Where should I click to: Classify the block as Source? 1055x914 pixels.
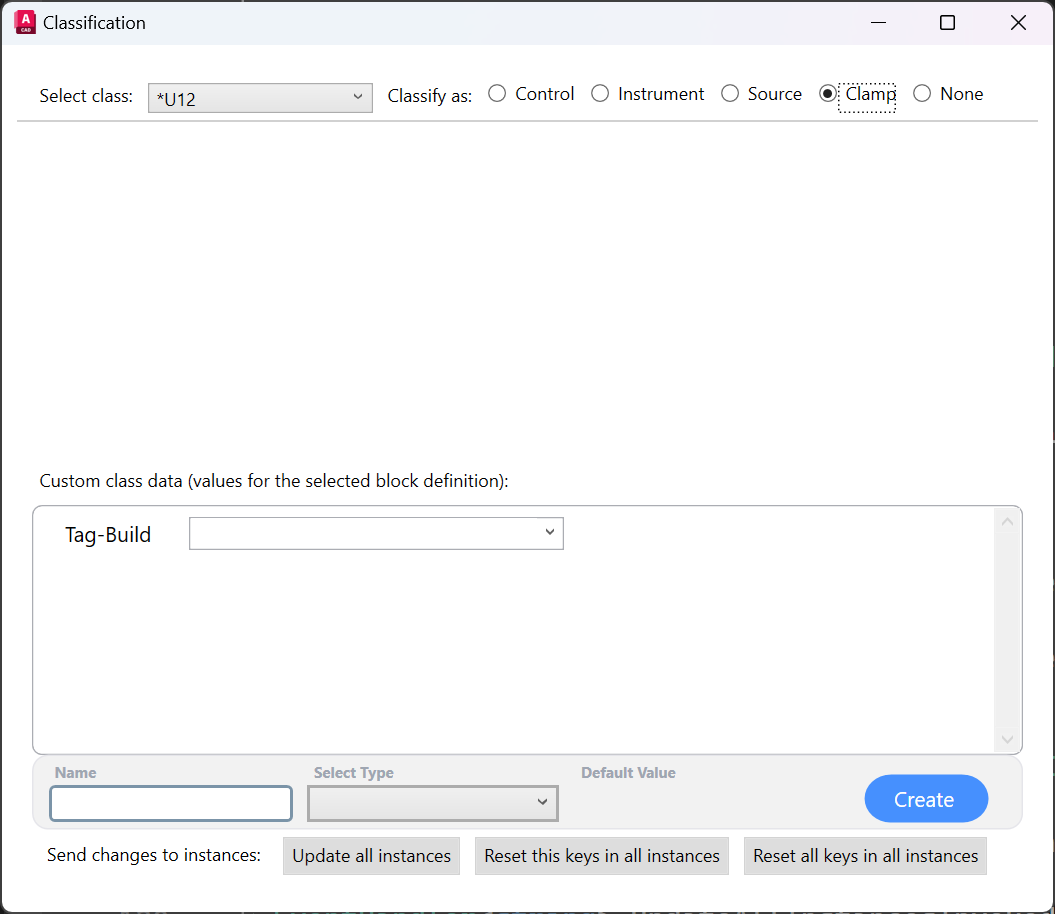761,94
